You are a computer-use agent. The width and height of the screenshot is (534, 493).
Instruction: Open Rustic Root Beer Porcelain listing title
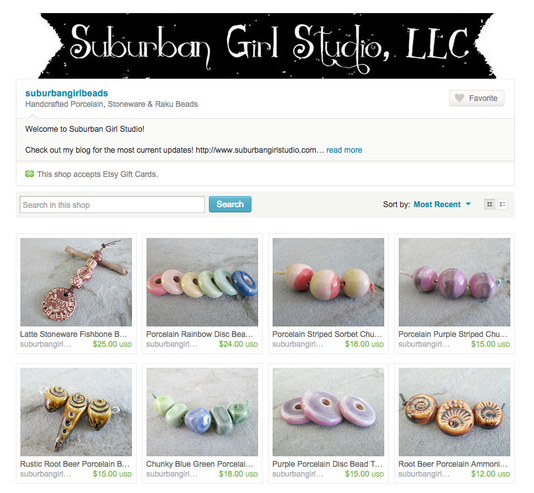tap(75, 464)
